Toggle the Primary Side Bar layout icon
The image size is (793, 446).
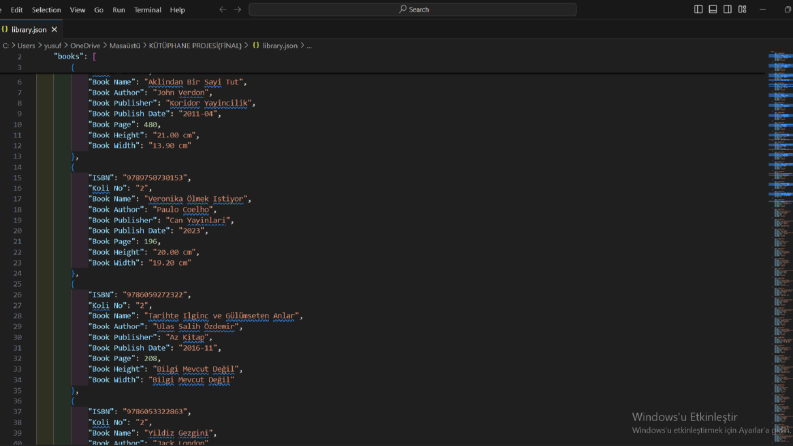pyautogui.click(x=698, y=10)
